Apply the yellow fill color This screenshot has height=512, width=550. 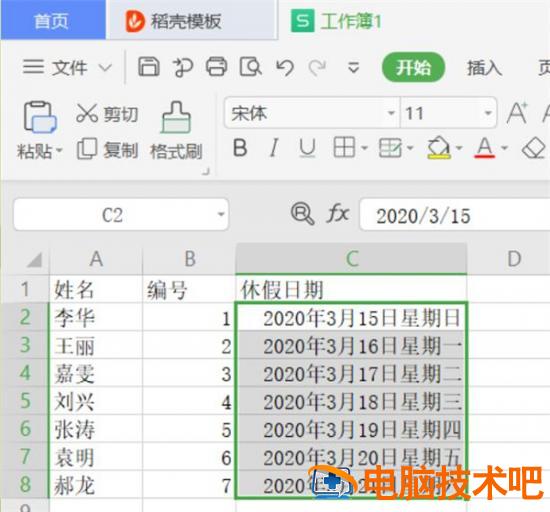439,148
